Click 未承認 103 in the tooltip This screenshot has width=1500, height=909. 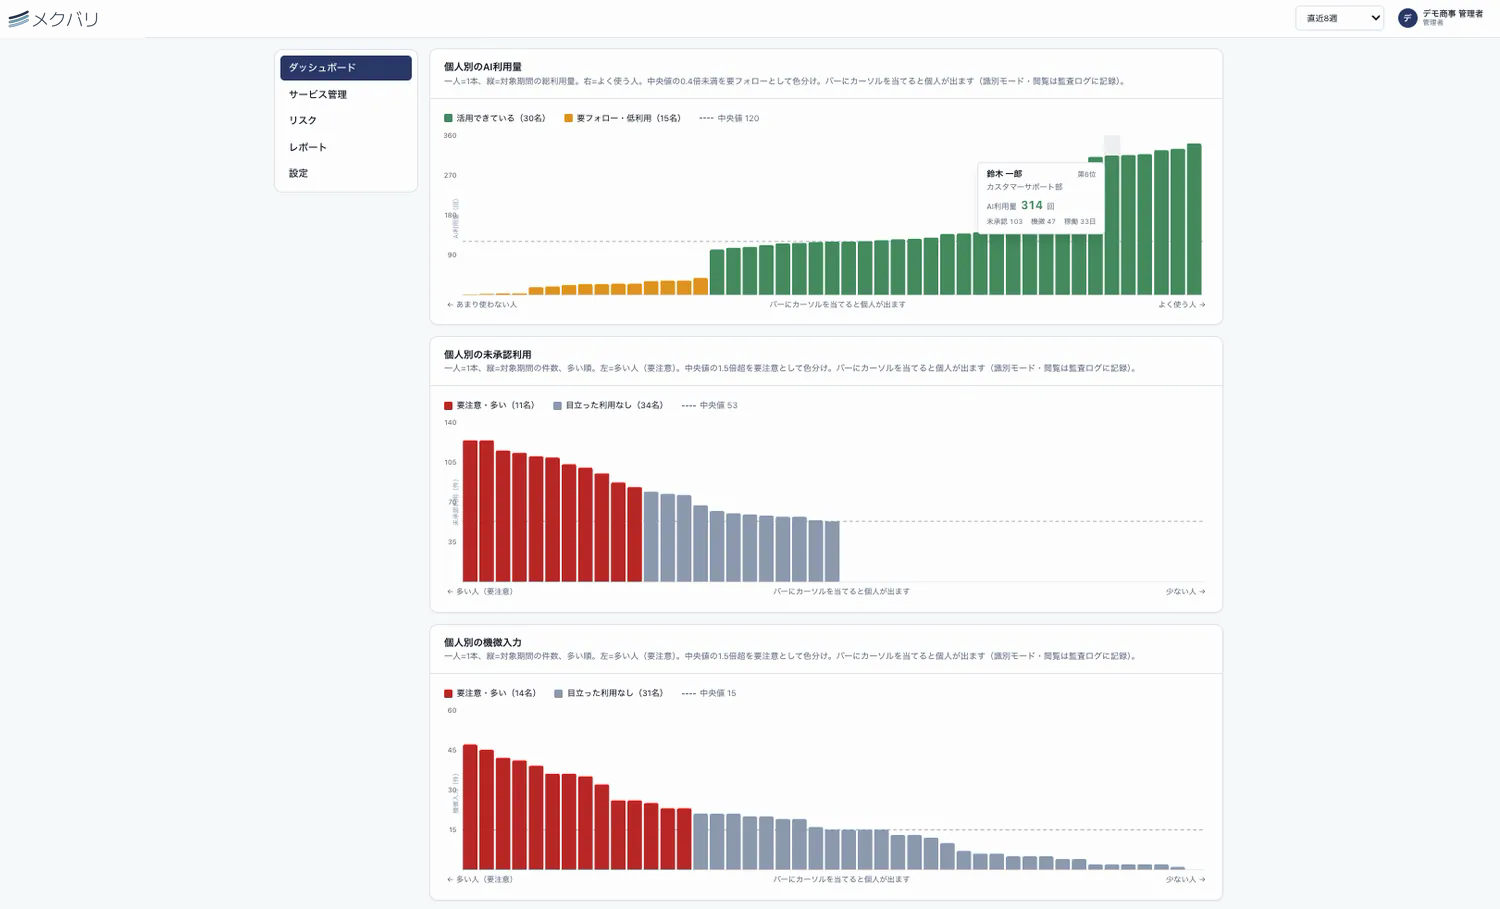1005,222
